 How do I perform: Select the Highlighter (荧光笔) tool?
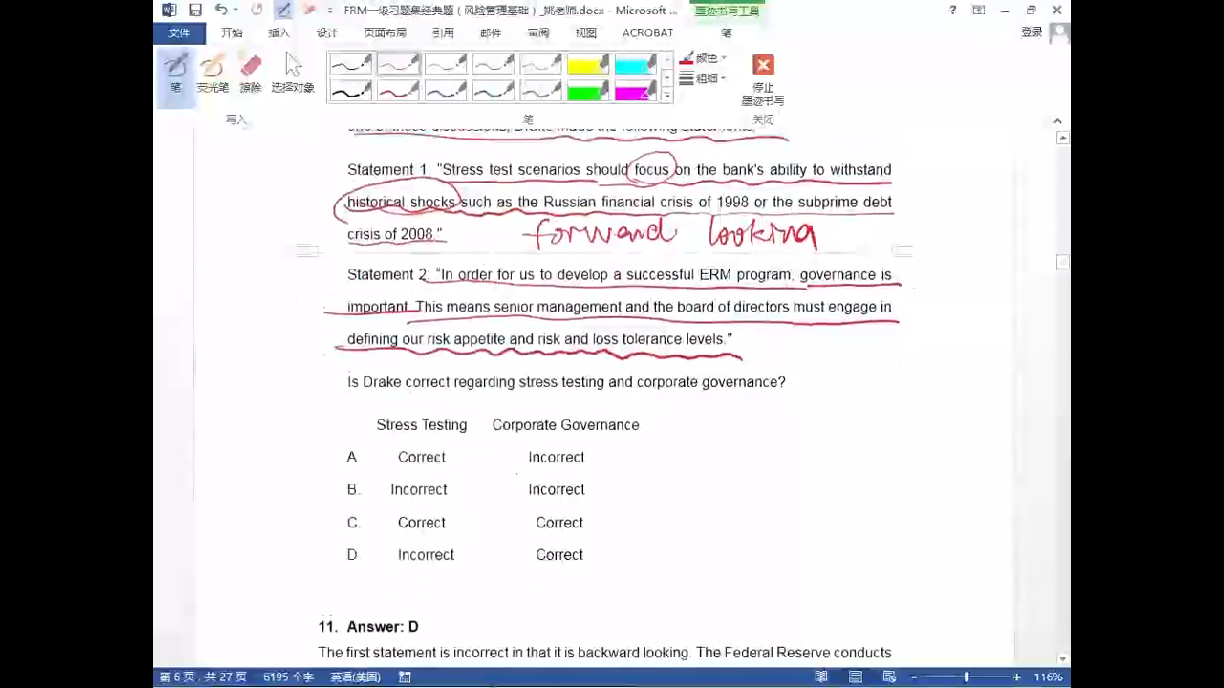[212, 74]
